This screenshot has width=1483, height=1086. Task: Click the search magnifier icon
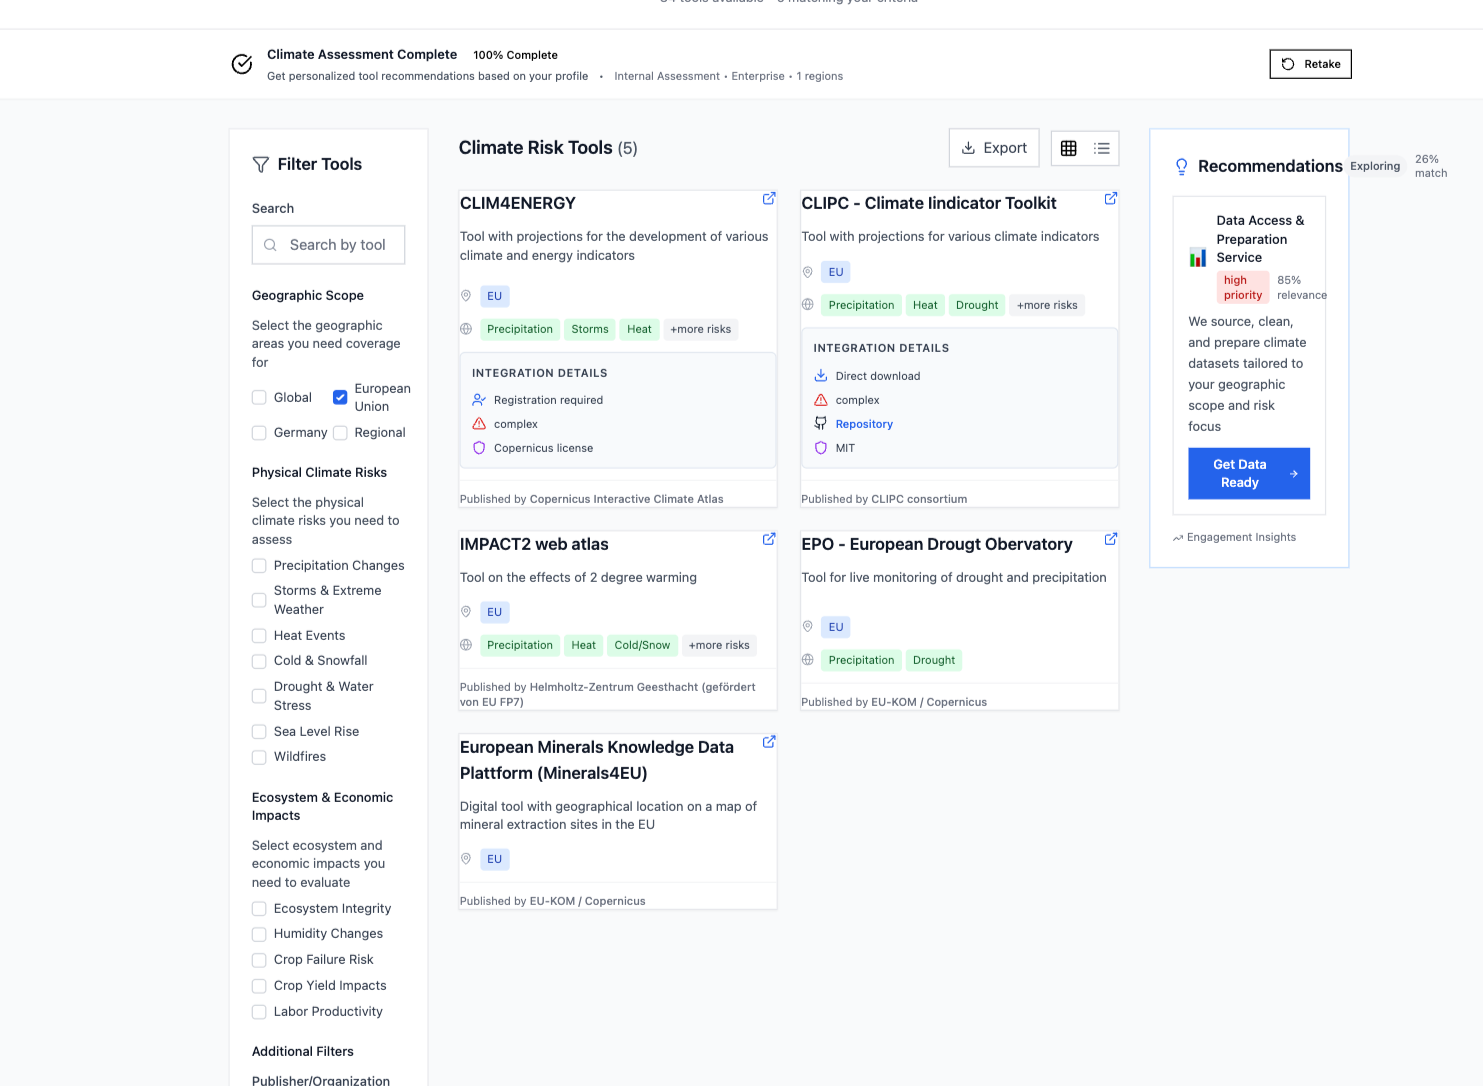(270, 245)
